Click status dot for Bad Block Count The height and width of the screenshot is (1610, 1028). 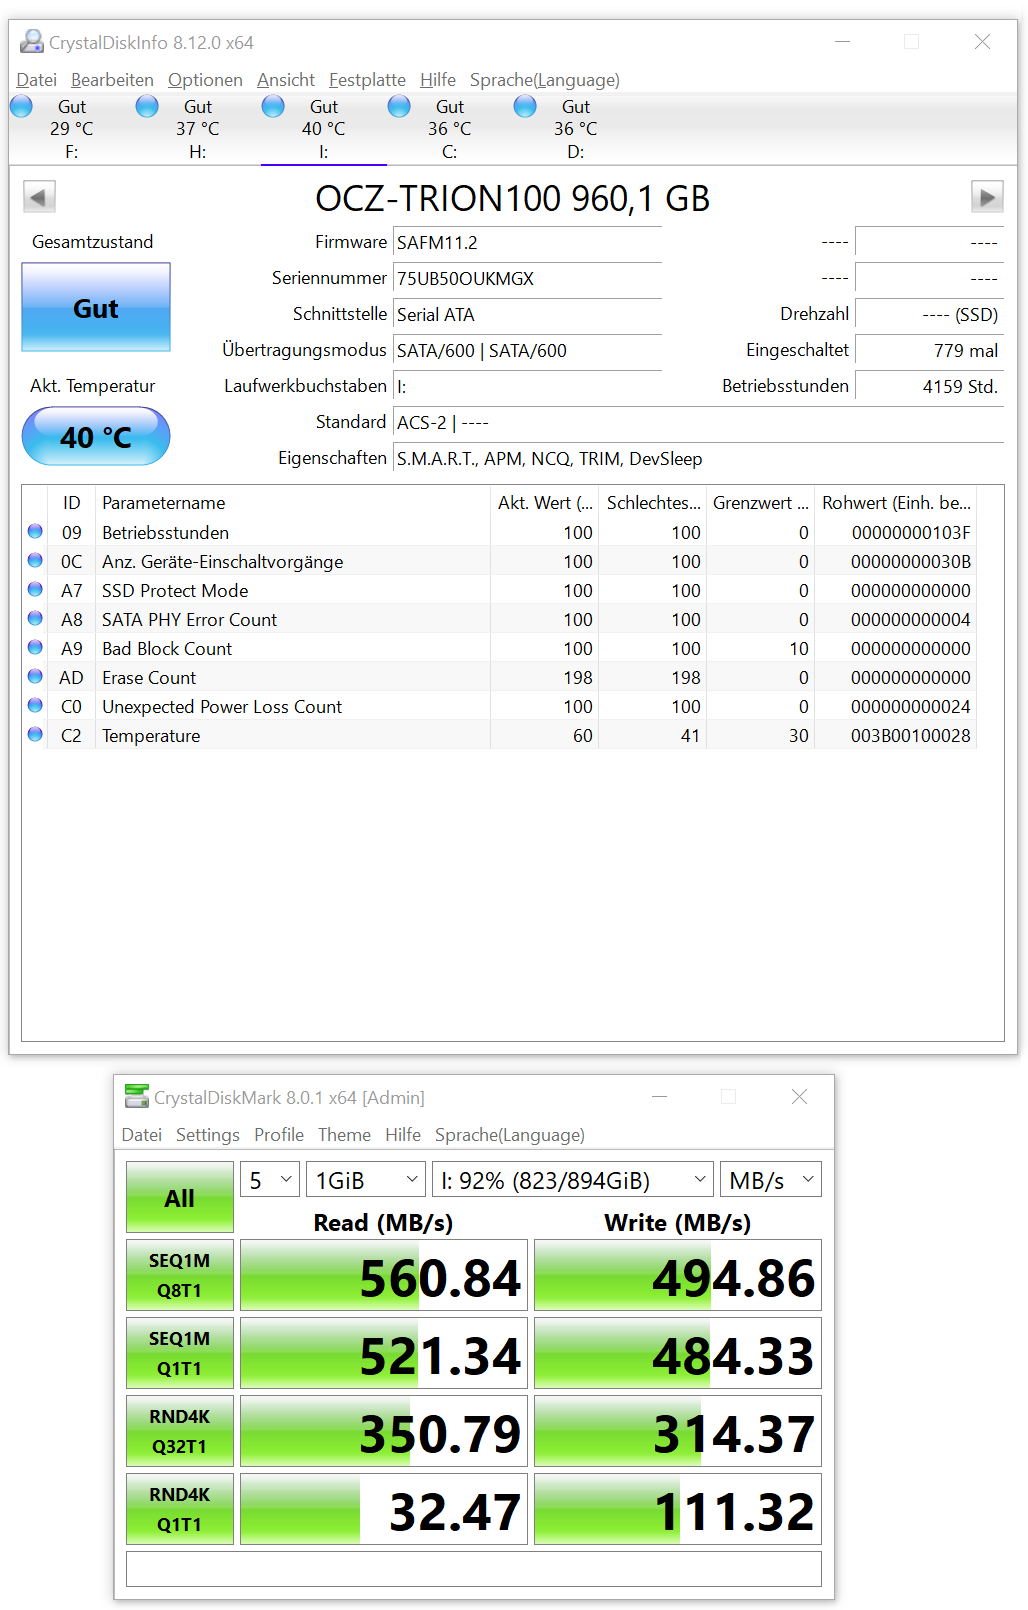(35, 648)
